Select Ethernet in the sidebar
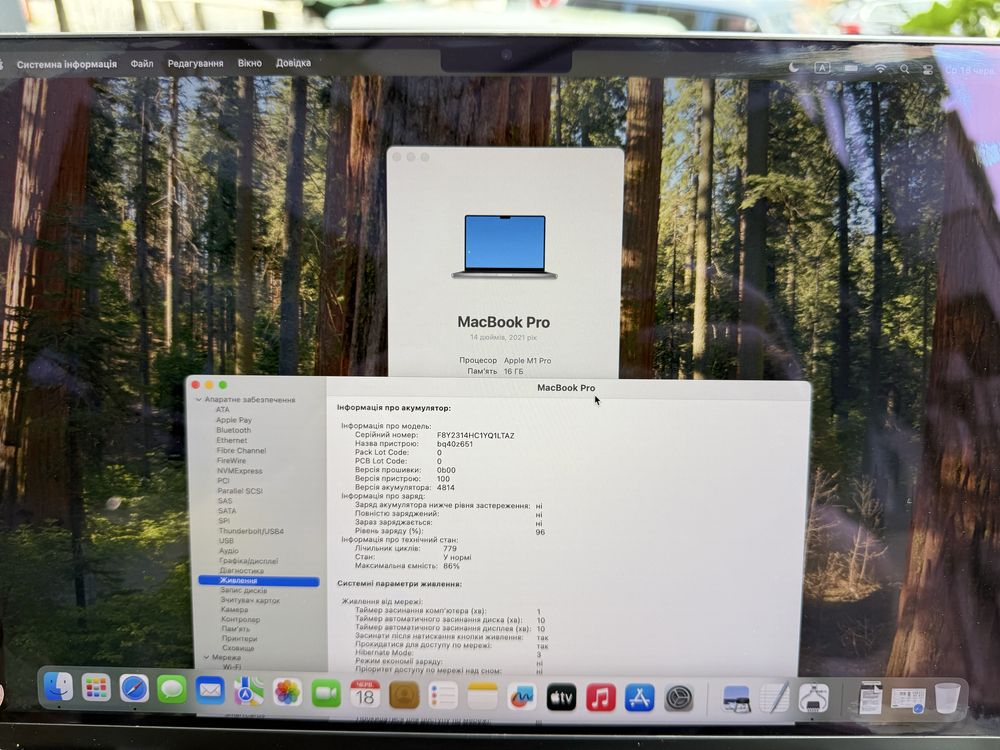The image size is (1000, 750). point(232,440)
